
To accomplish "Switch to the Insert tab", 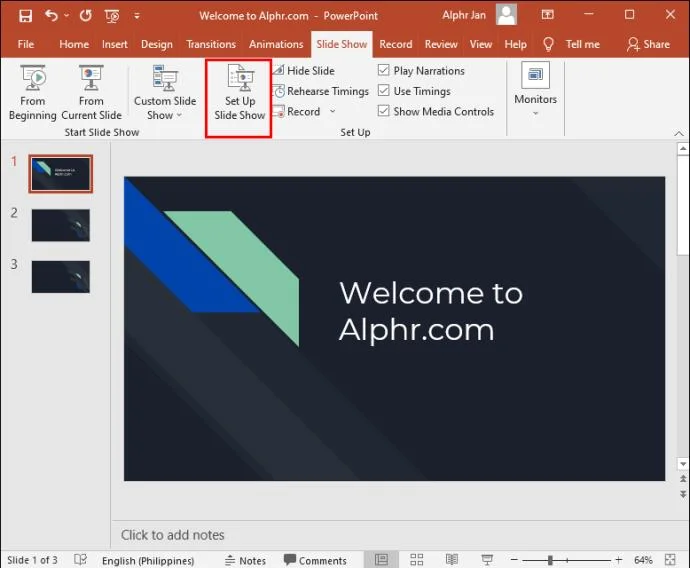I will pos(114,44).
